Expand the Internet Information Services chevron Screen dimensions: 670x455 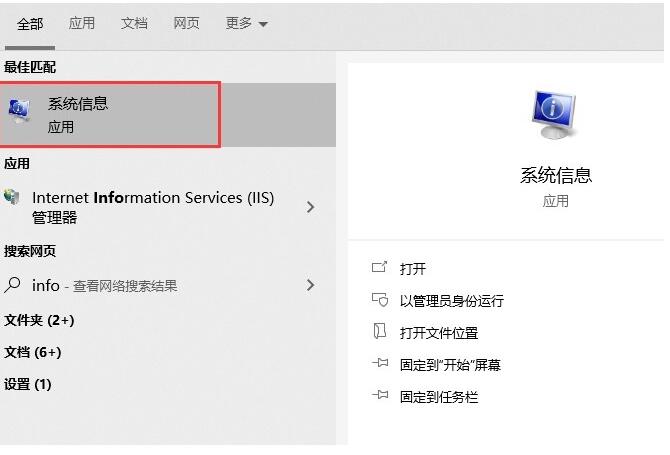[311, 207]
